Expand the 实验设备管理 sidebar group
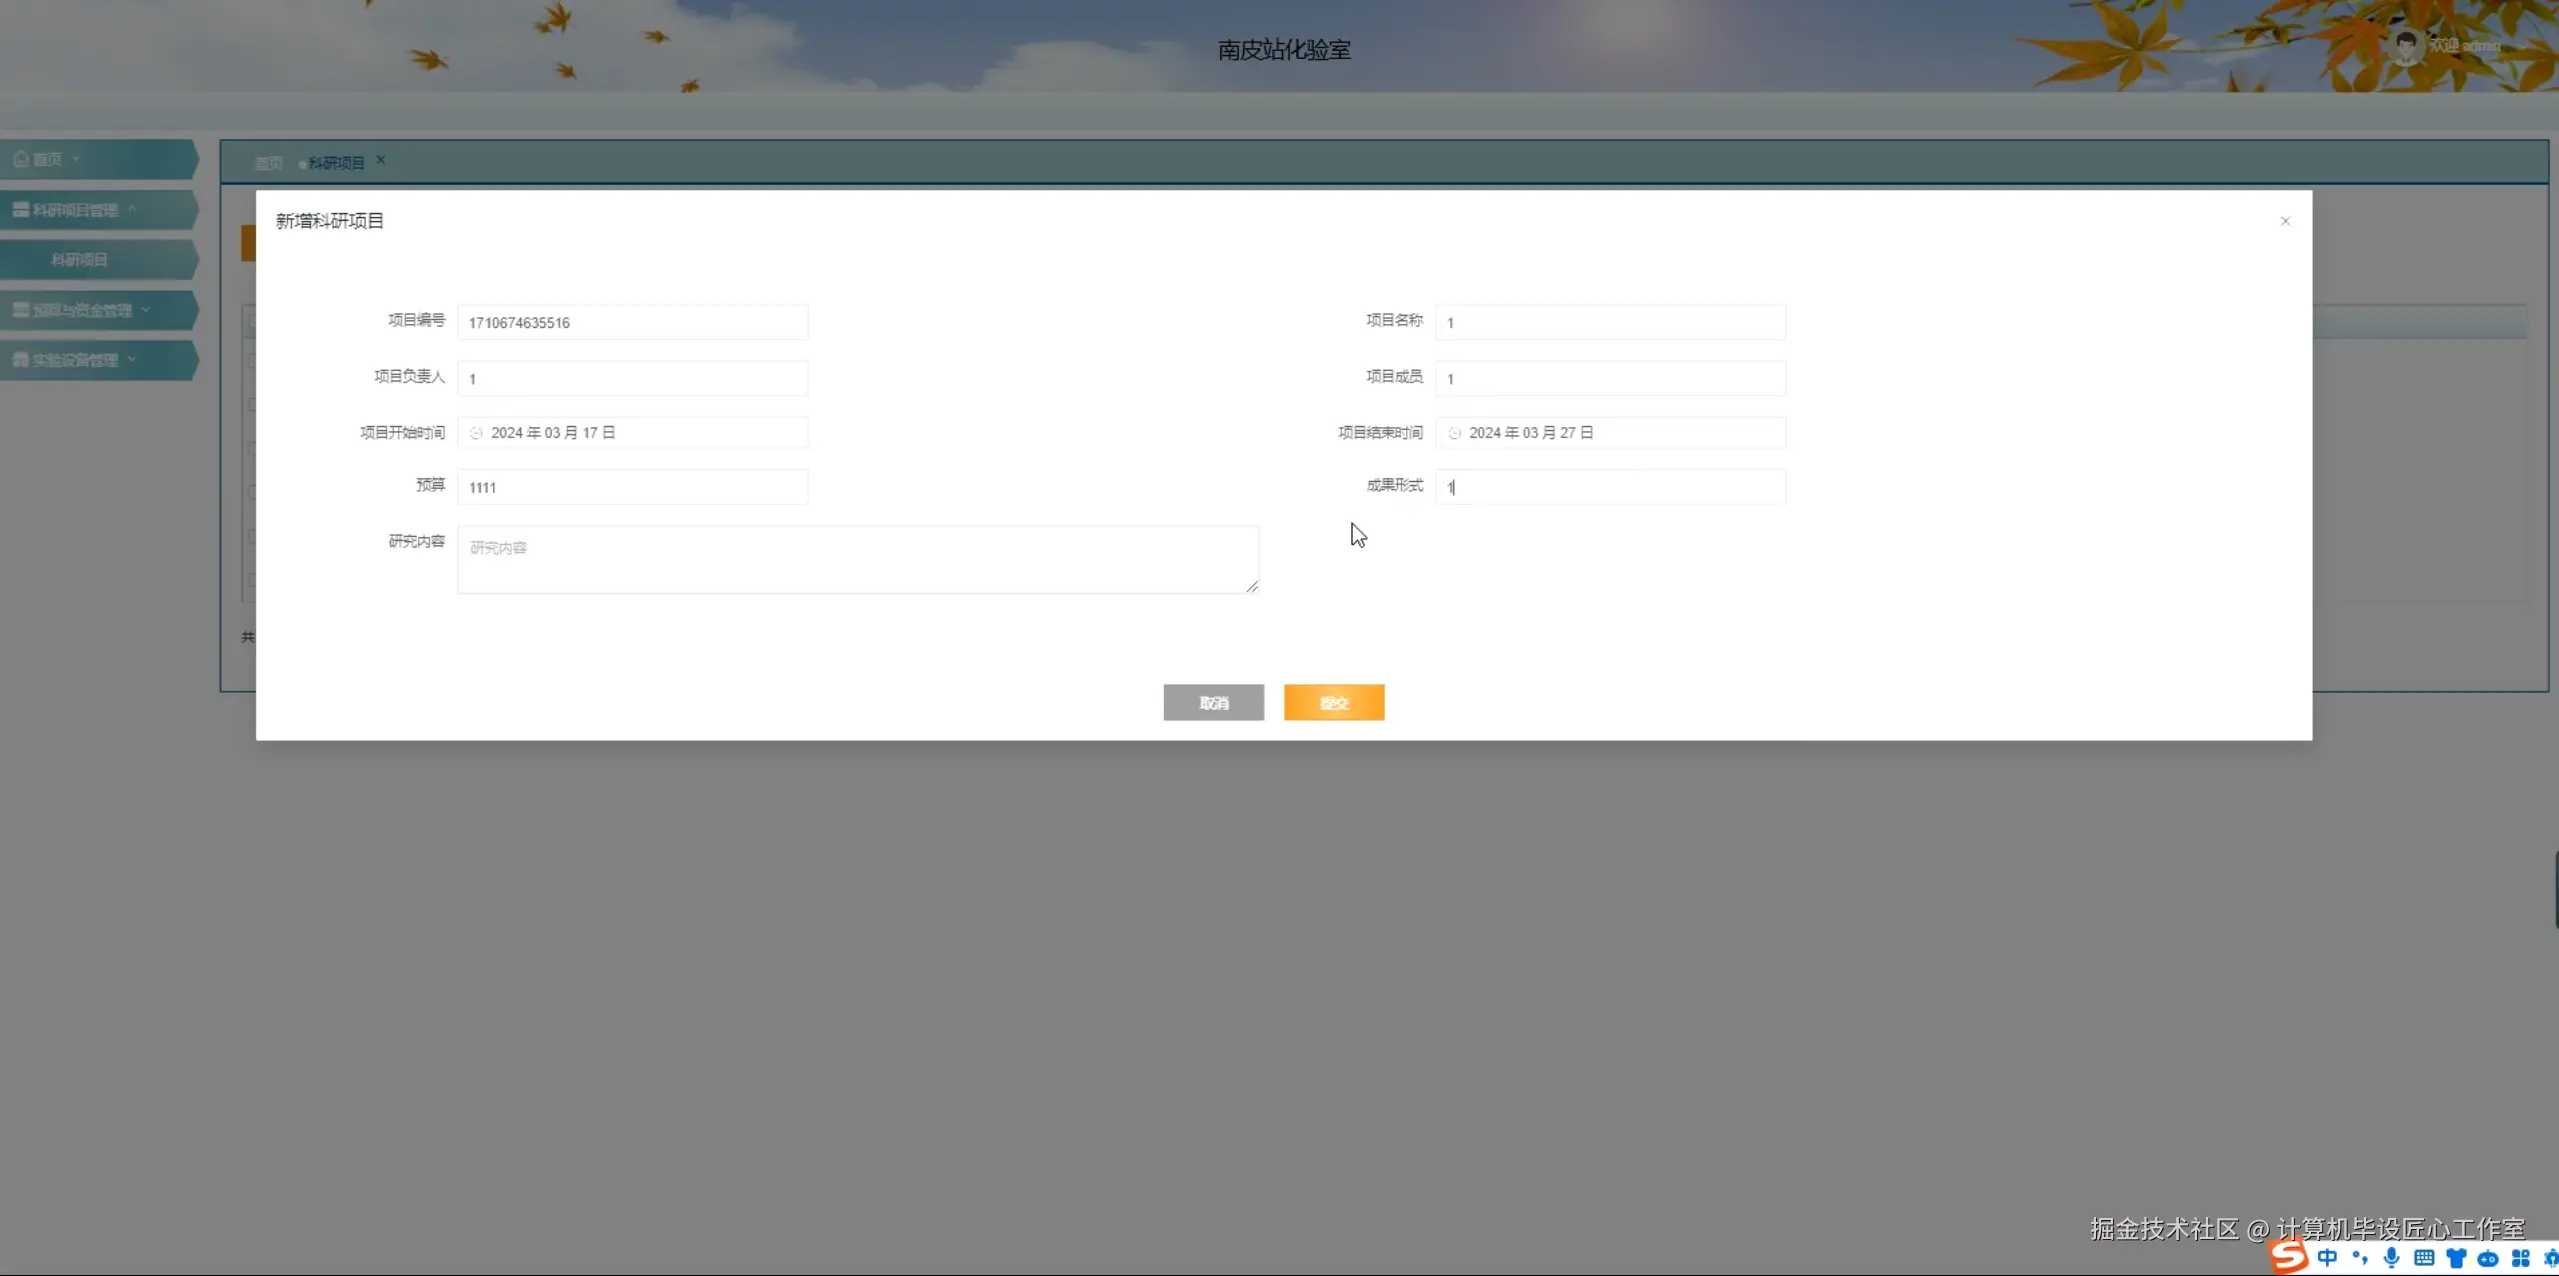 [98, 360]
